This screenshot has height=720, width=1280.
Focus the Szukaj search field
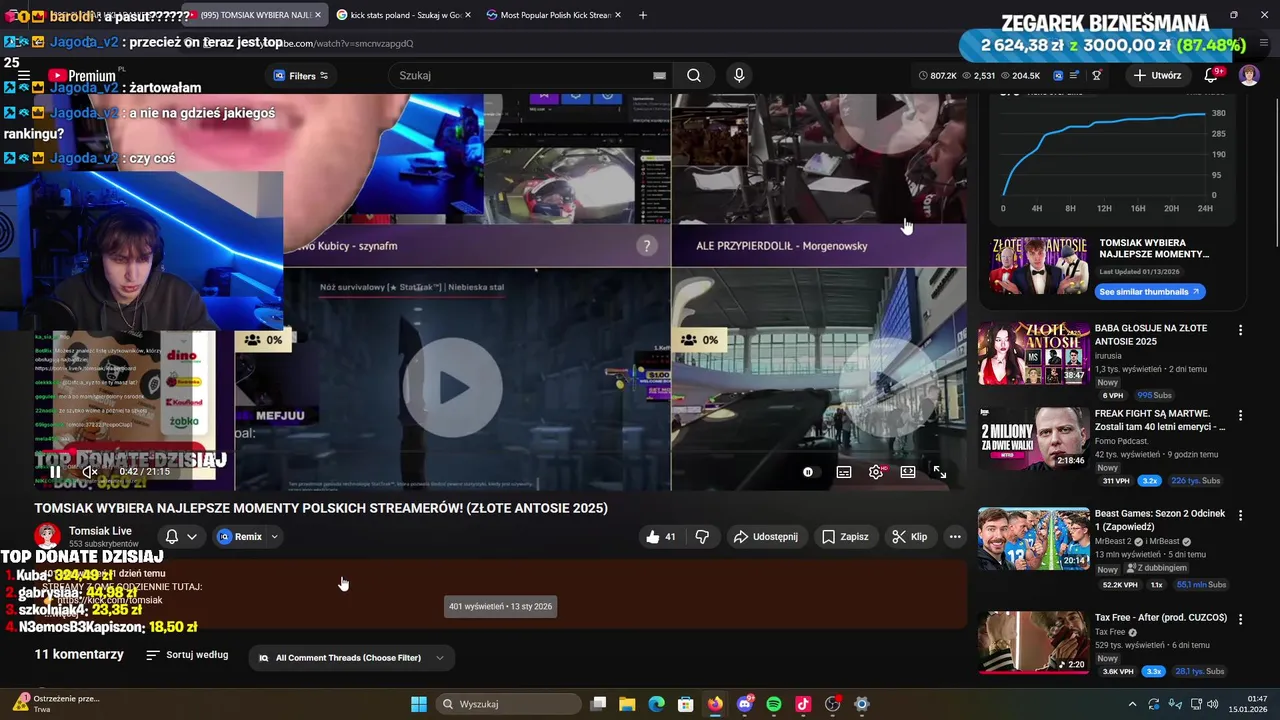tap(520, 75)
